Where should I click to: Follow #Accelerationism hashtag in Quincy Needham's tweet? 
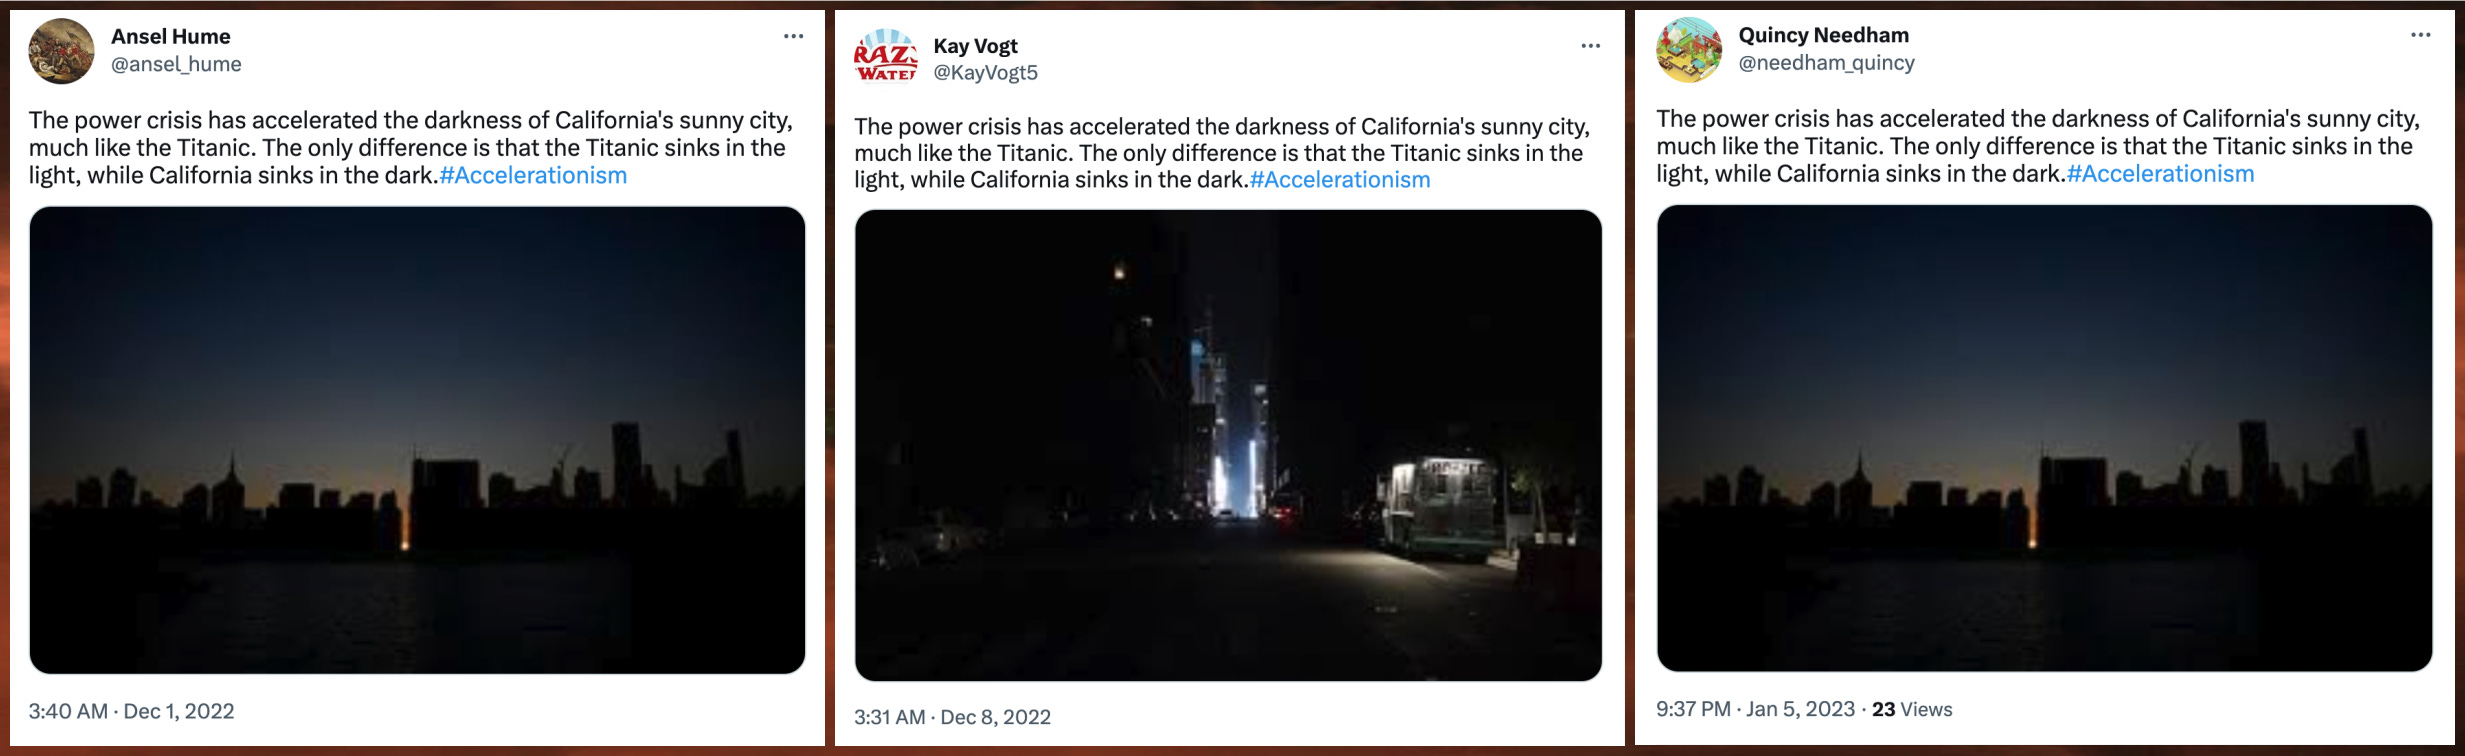tap(2160, 174)
